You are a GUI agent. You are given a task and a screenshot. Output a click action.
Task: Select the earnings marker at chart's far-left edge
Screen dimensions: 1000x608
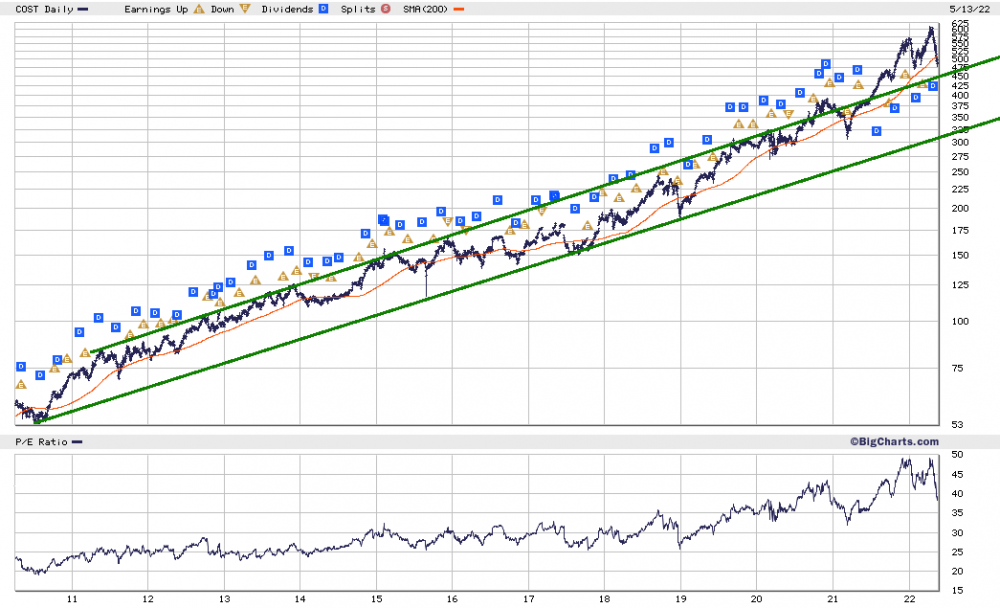tap(20, 385)
